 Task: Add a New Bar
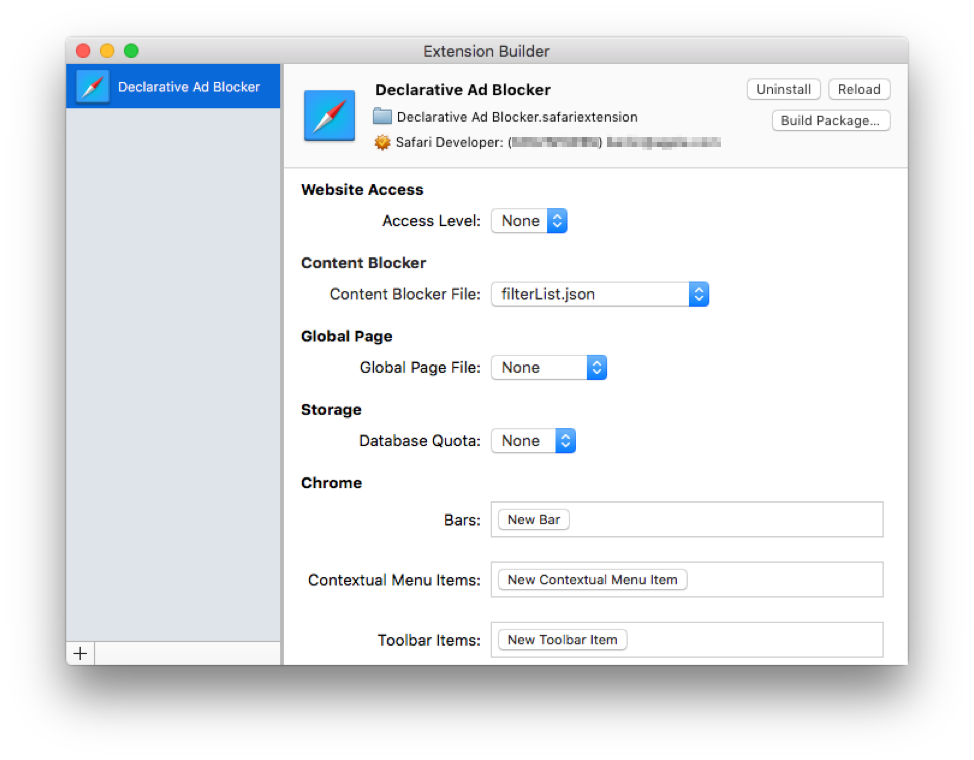pyautogui.click(x=534, y=520)
